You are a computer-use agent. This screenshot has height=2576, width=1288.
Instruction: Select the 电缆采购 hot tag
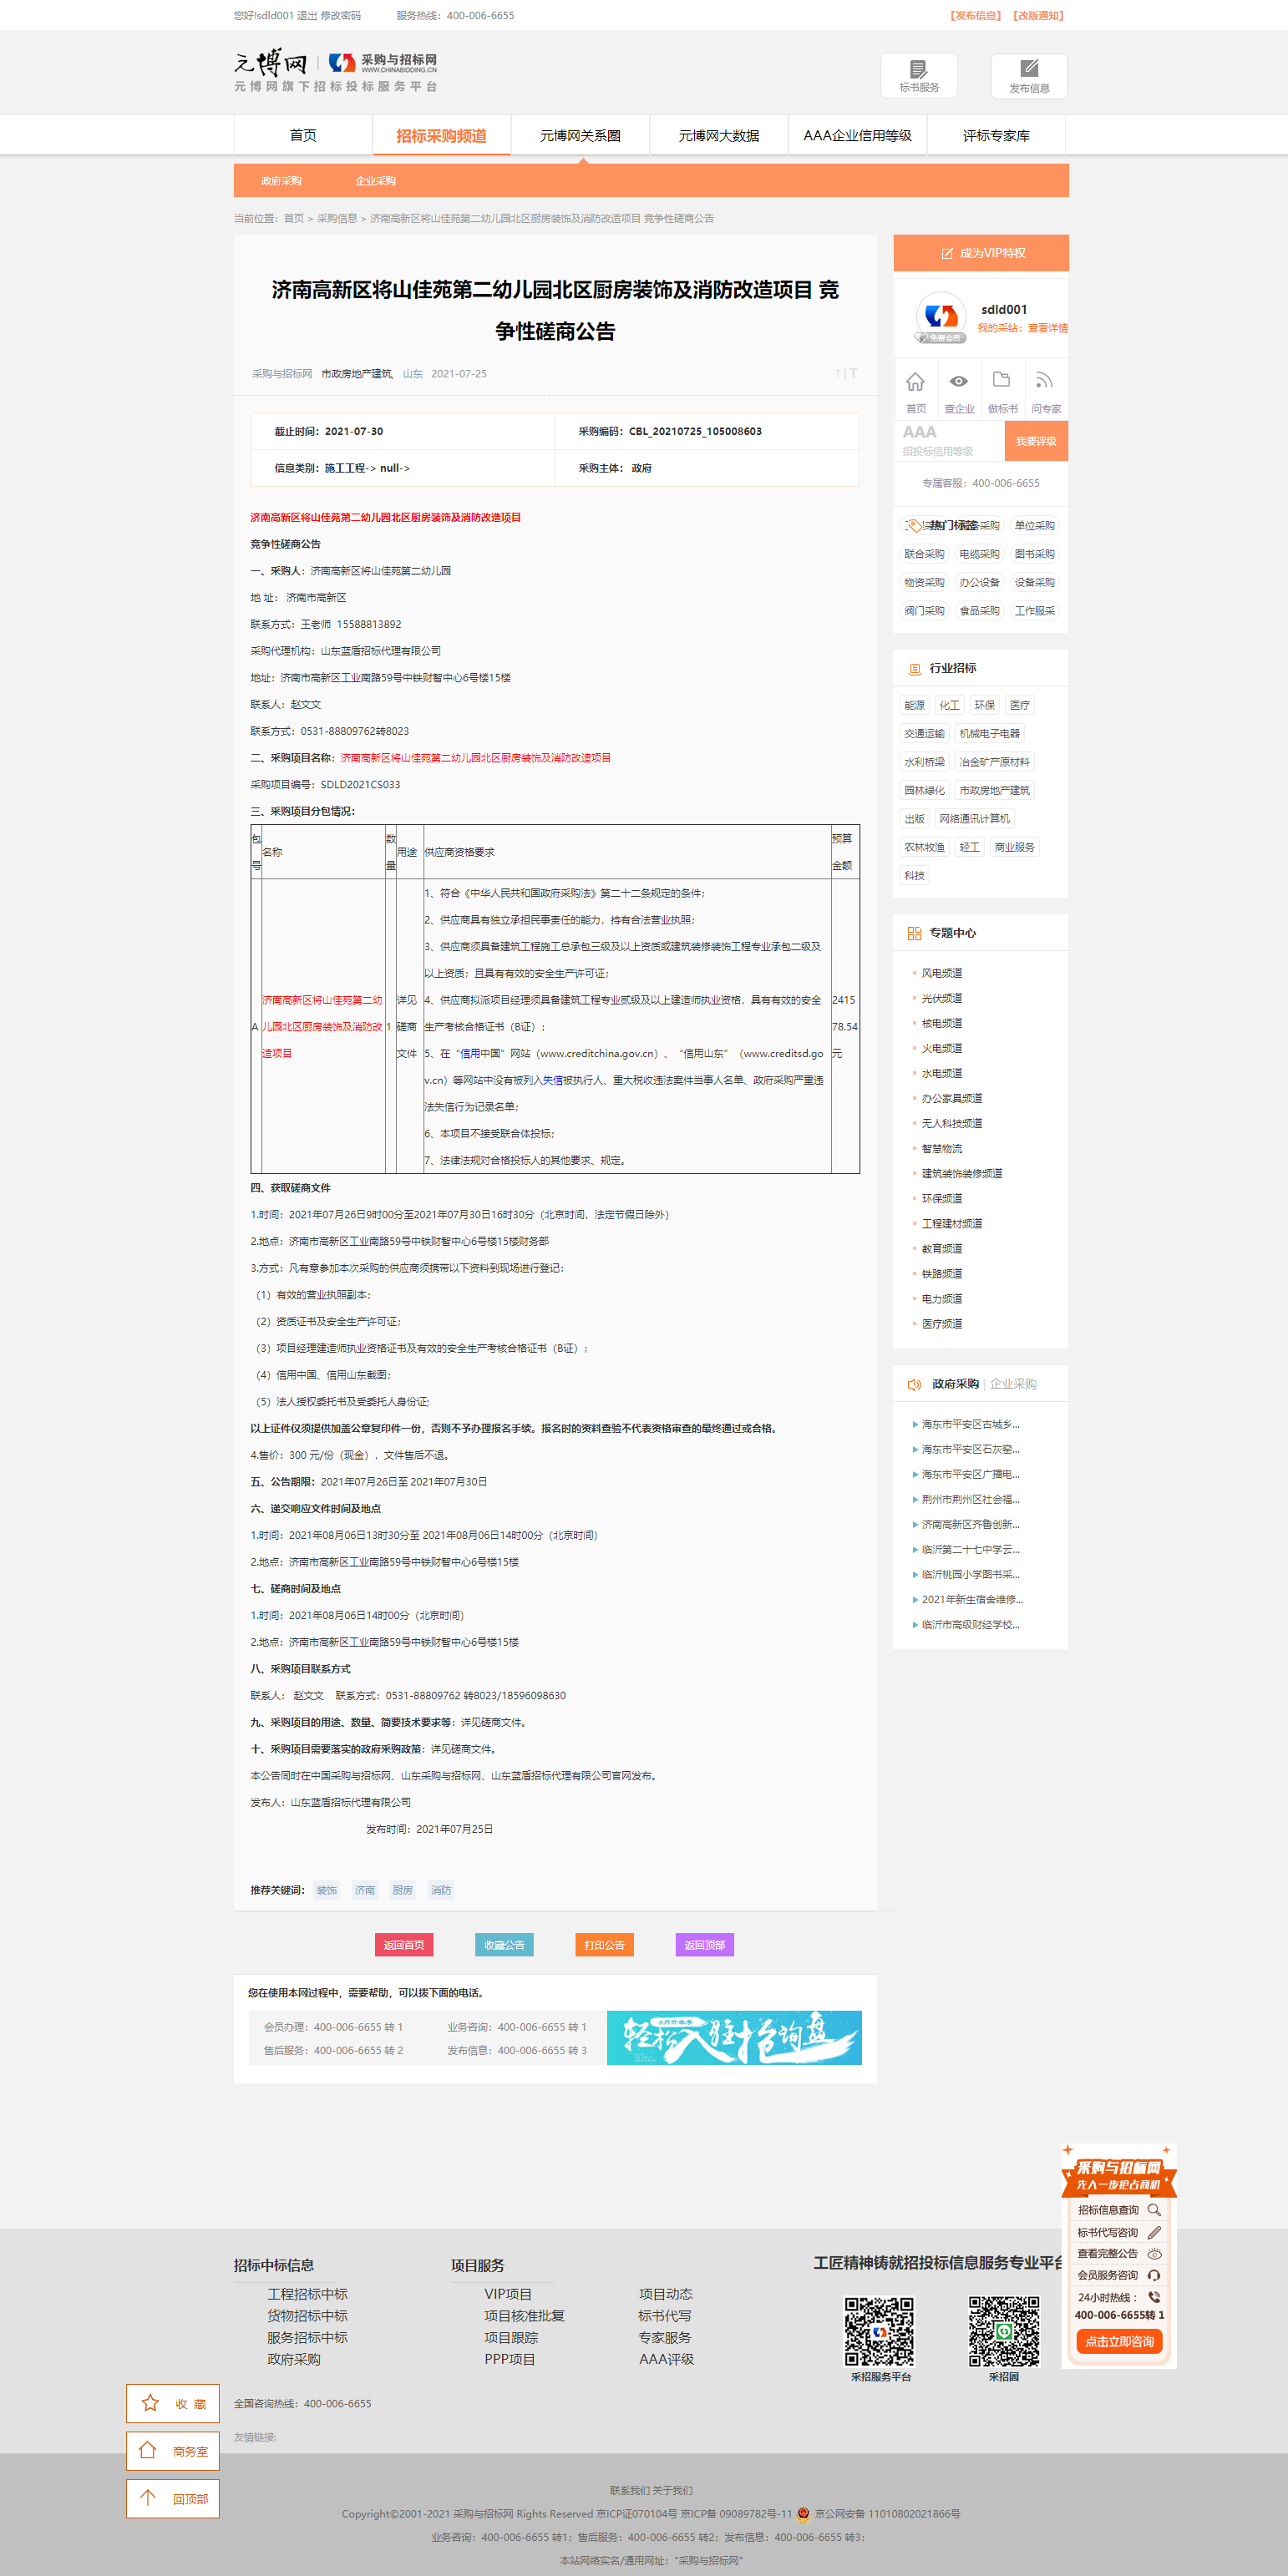click(x=979, y=554)
